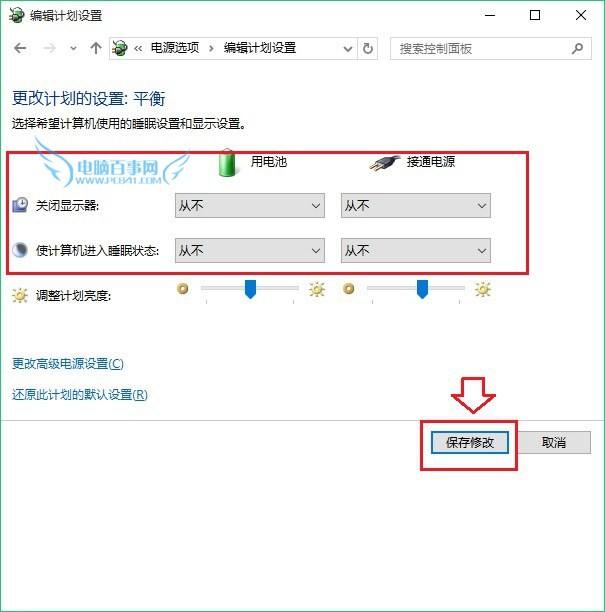605x612 pixels.
Task: Select 电源选项 breadcrumb
Action: click(x=175, y=48)
